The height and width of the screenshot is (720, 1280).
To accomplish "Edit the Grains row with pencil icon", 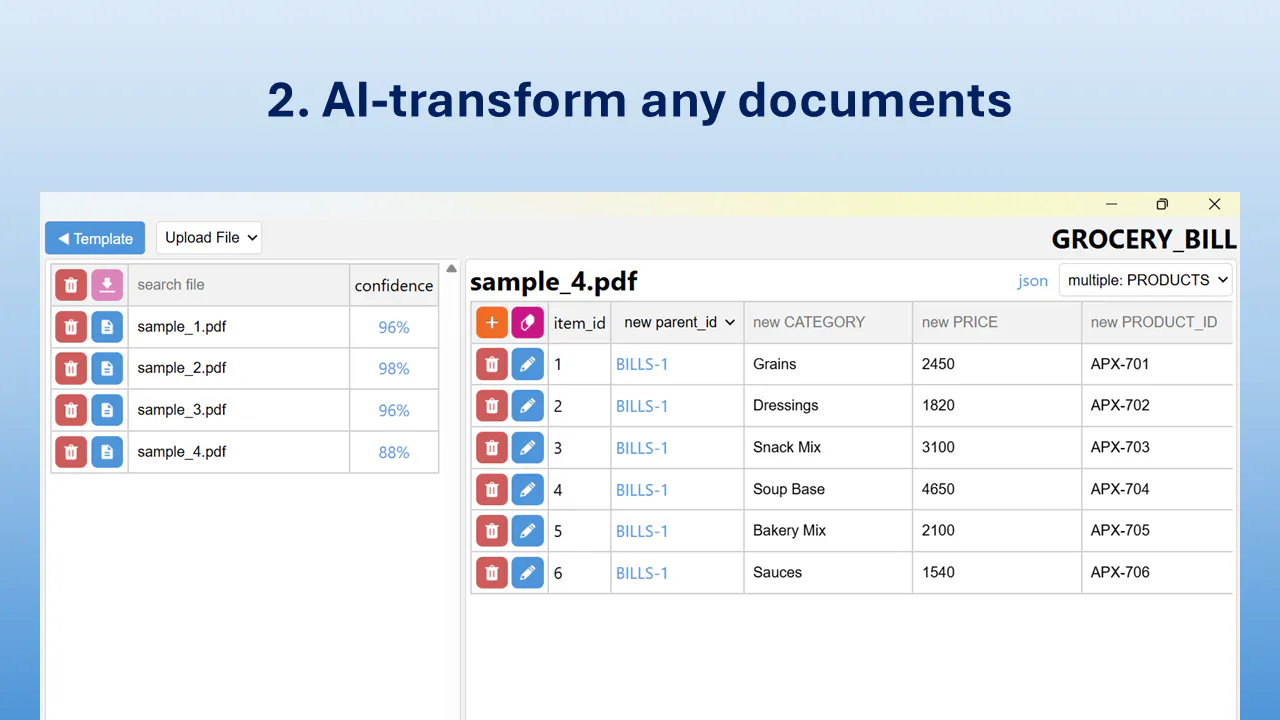I will (528, 364).
